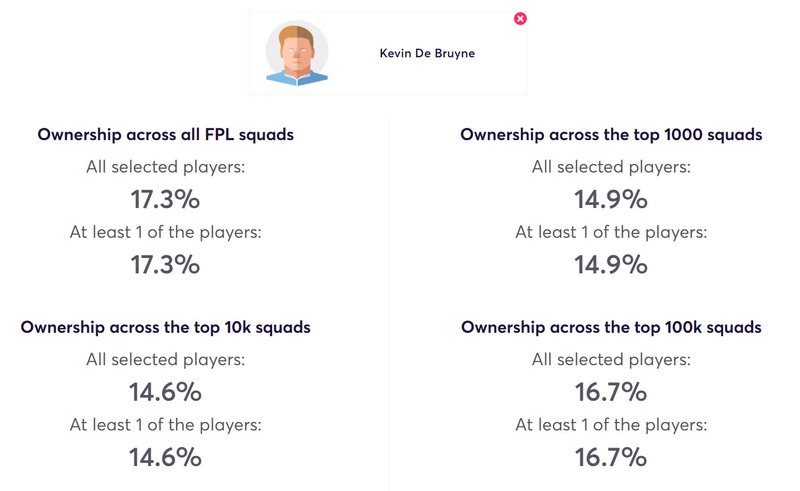The width and height of the screenshot is (800, 491).
Task: Click 'Ownership across the top 1000 squads' heading
Action: pyautogui.click(x=611, y=135)
